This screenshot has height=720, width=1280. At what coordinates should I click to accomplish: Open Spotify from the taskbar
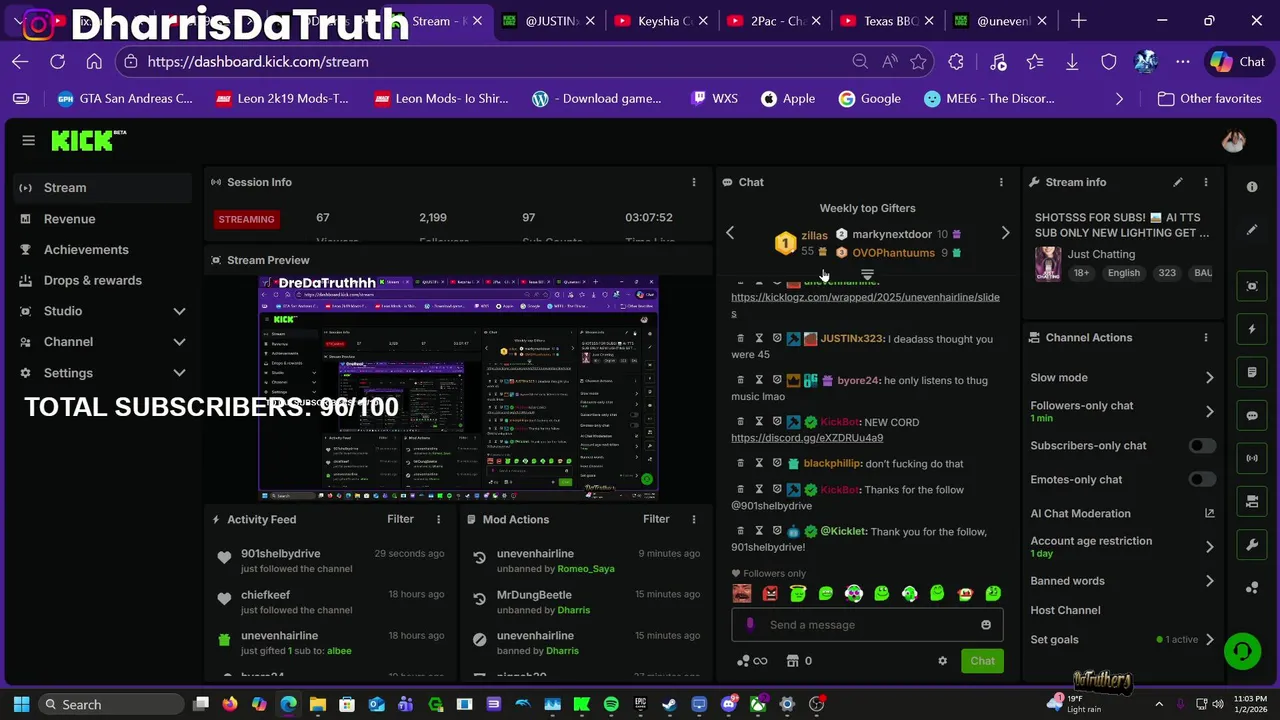tap(611, 704)
